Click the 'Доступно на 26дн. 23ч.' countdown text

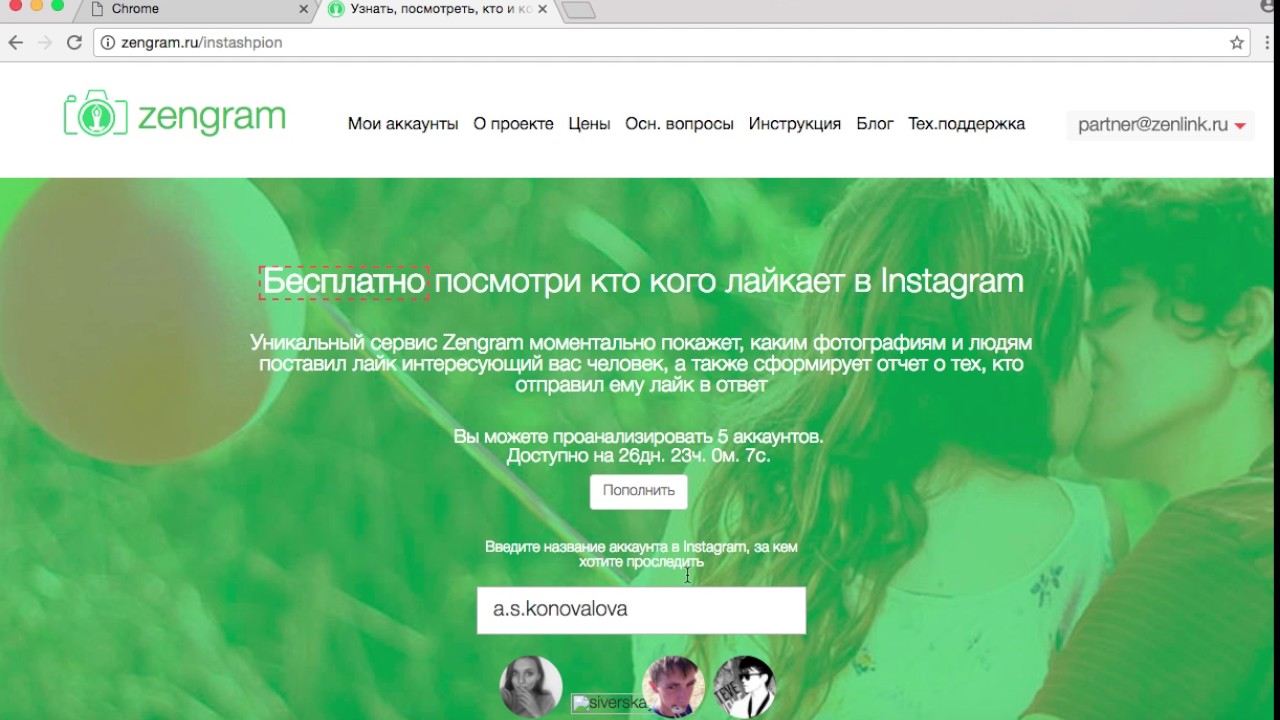coord(638,456)
